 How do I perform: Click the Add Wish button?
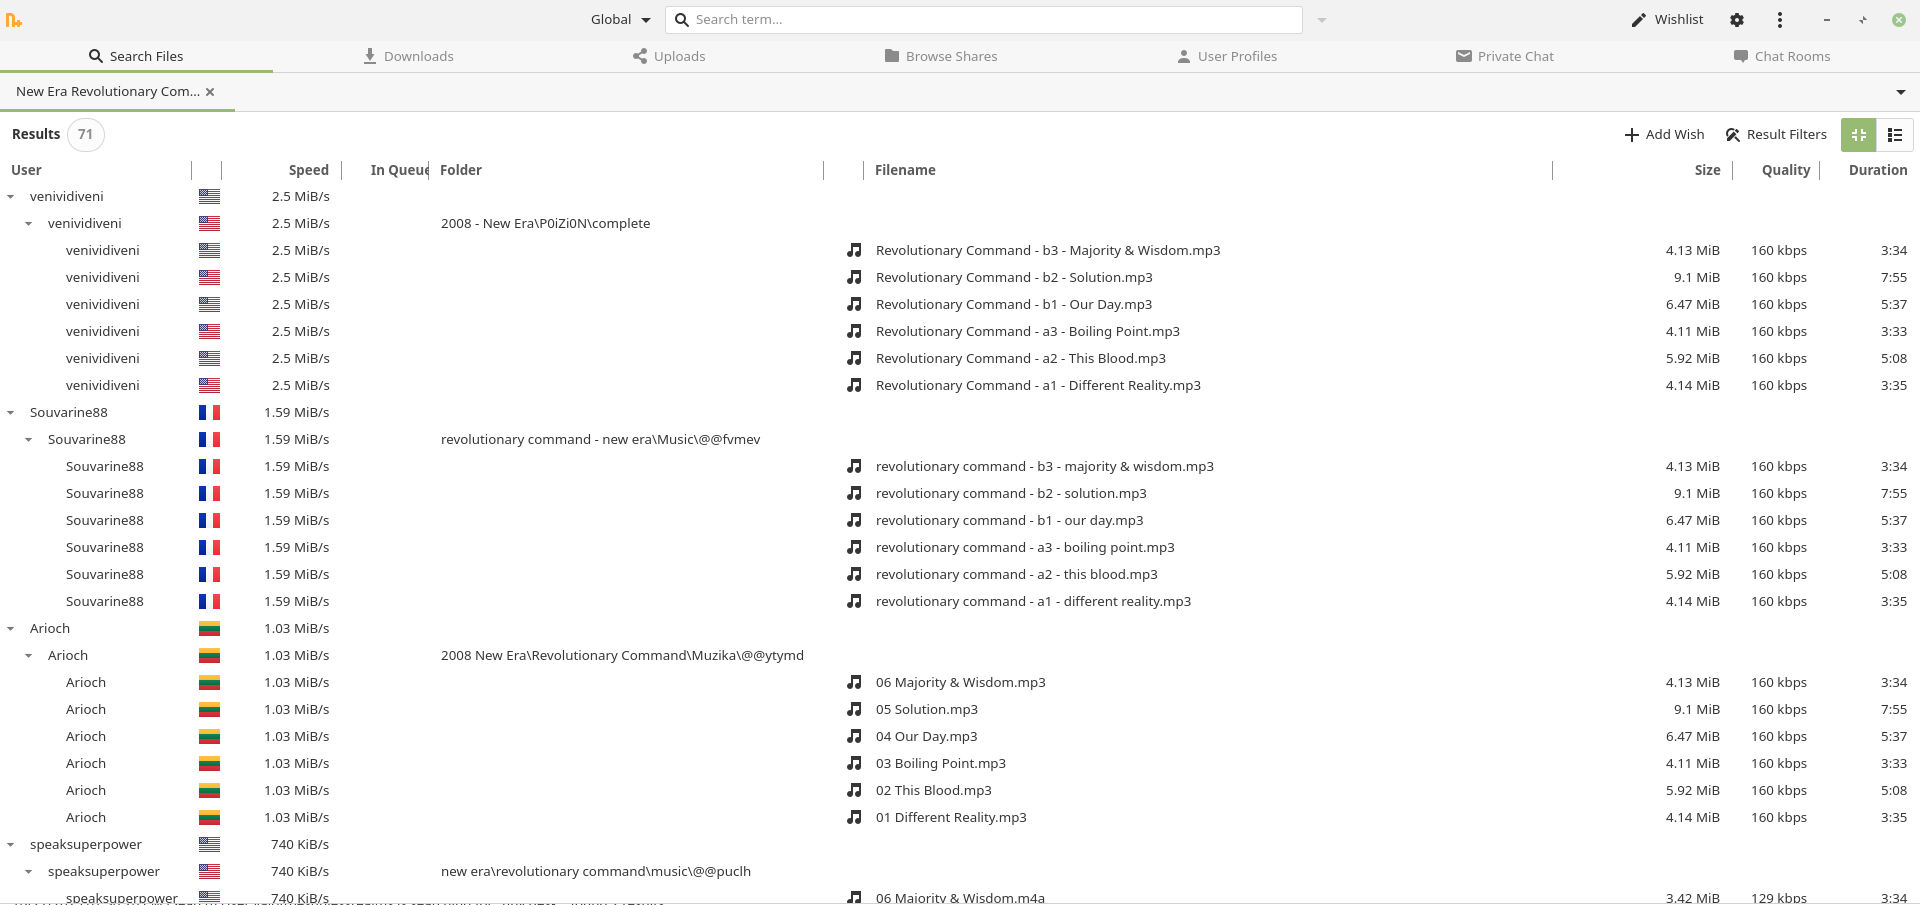click(1664, 135)
